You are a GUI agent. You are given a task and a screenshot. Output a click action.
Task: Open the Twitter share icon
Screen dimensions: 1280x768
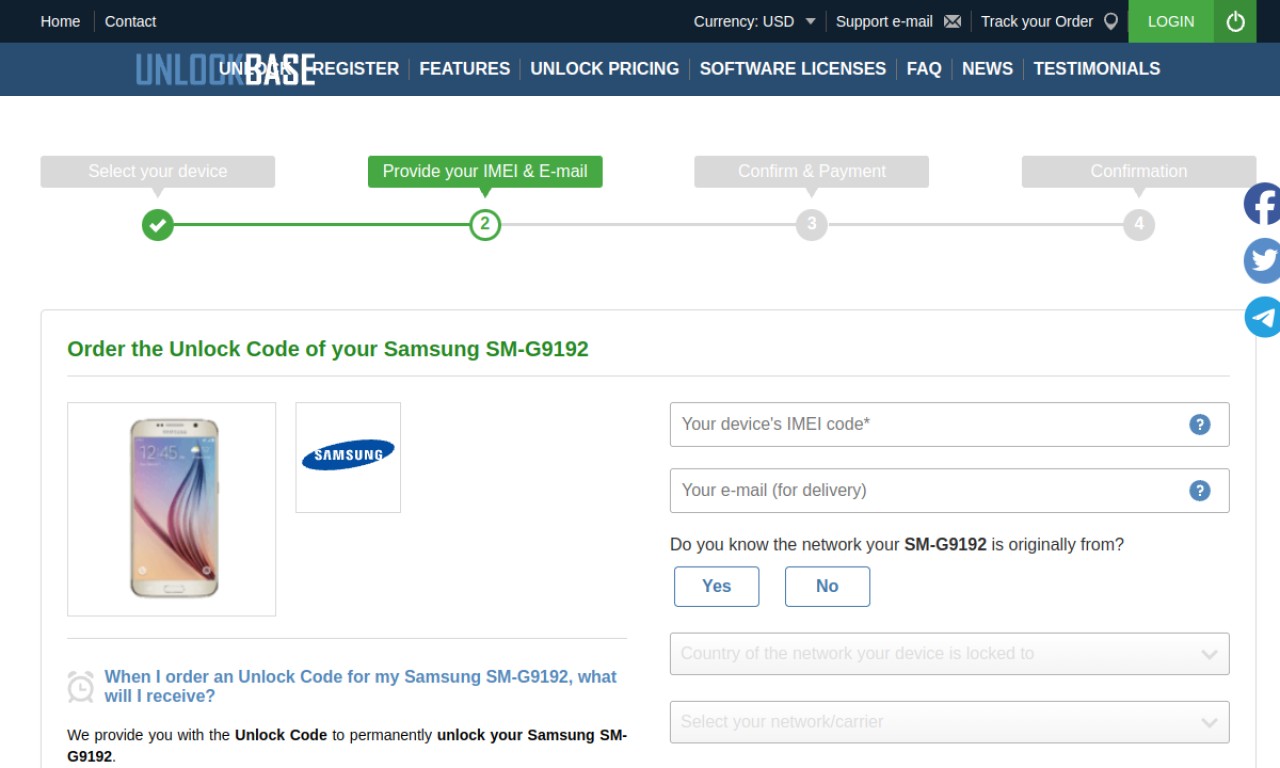(1262, 261)
